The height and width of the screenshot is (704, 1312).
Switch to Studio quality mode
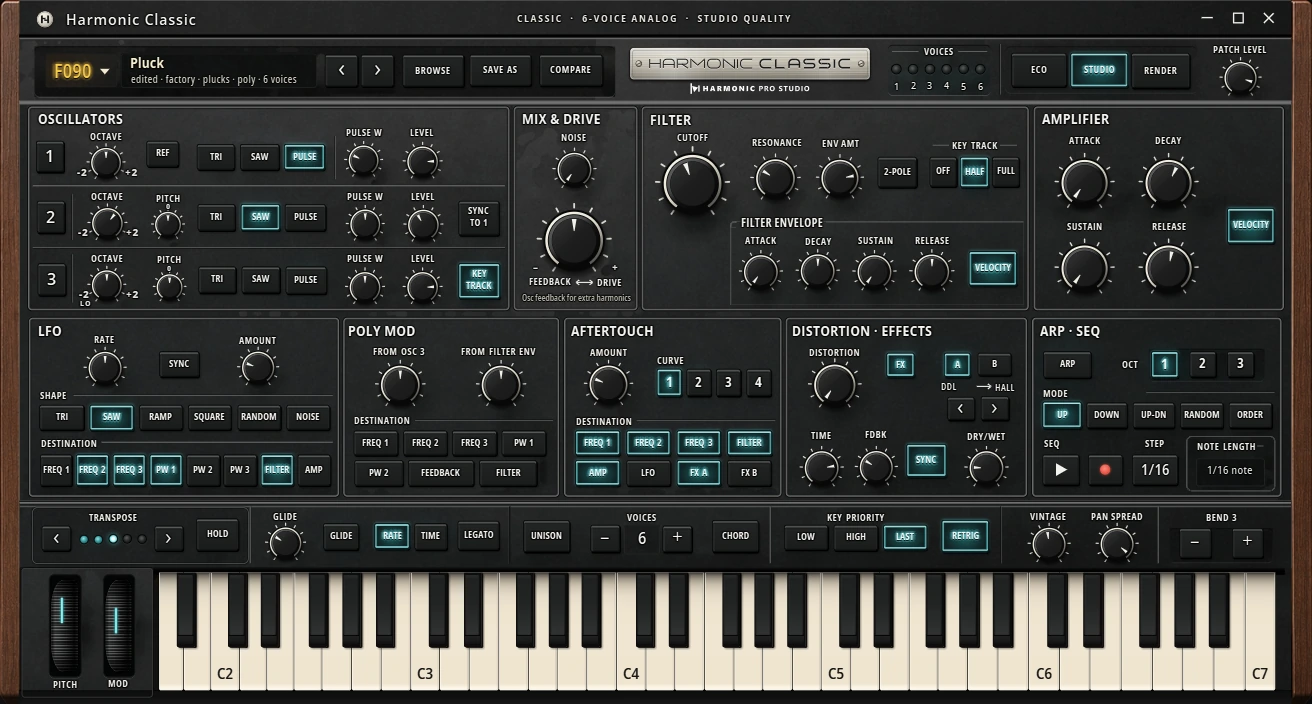(x=1099, y=70)
